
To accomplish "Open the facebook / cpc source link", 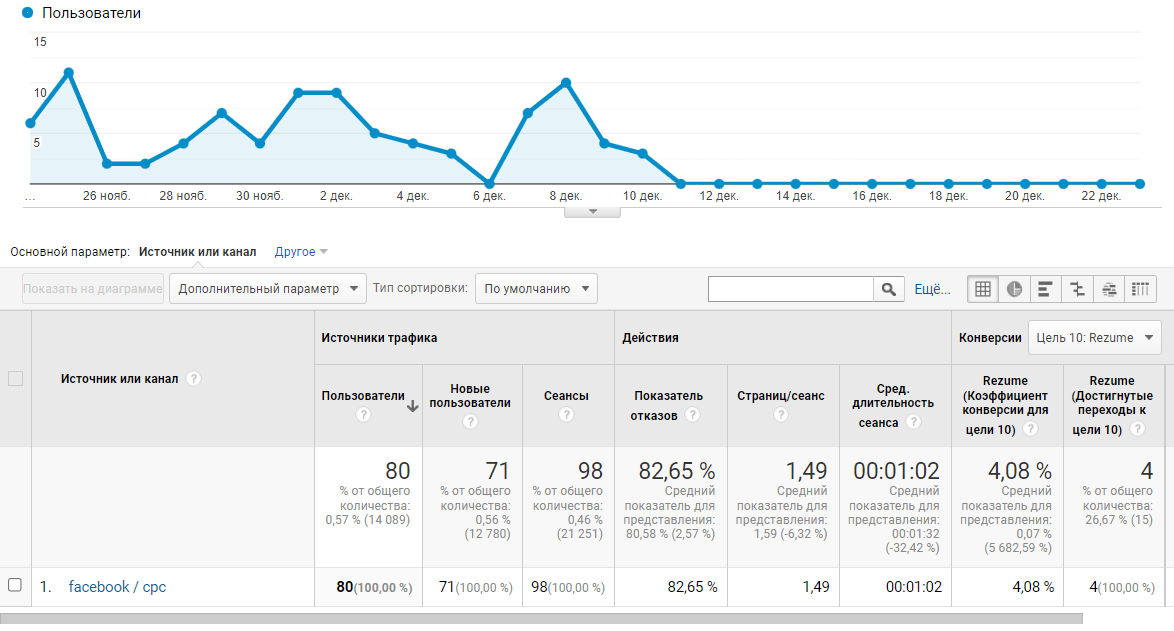I will point(117,587).
